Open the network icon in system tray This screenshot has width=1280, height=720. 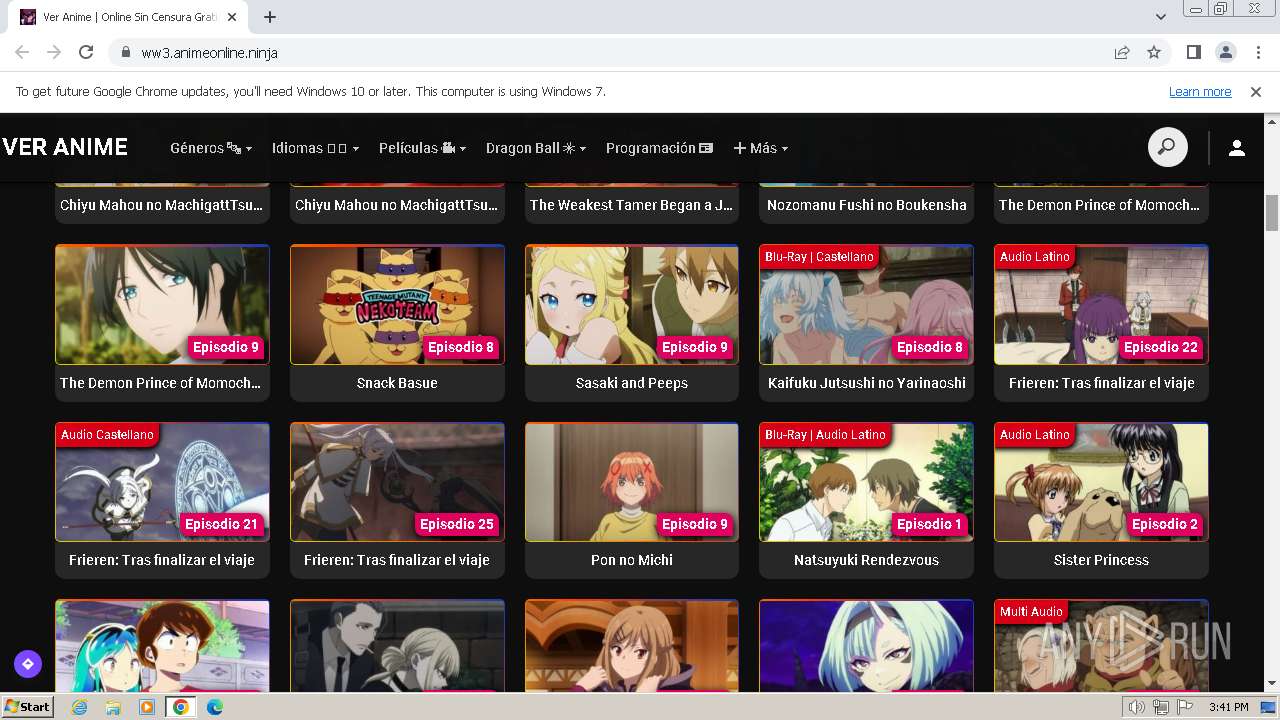[x=1160, y=707]
